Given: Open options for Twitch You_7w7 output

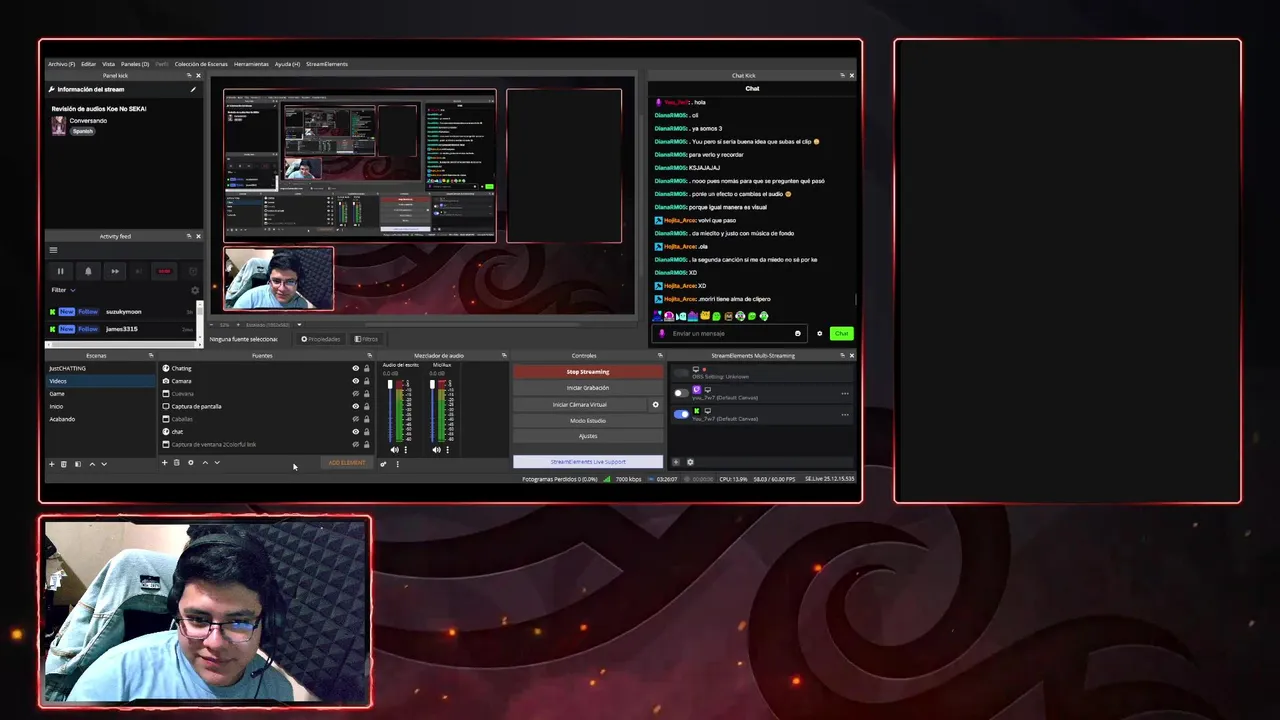Looking at the screenshot, I should 845,393.
